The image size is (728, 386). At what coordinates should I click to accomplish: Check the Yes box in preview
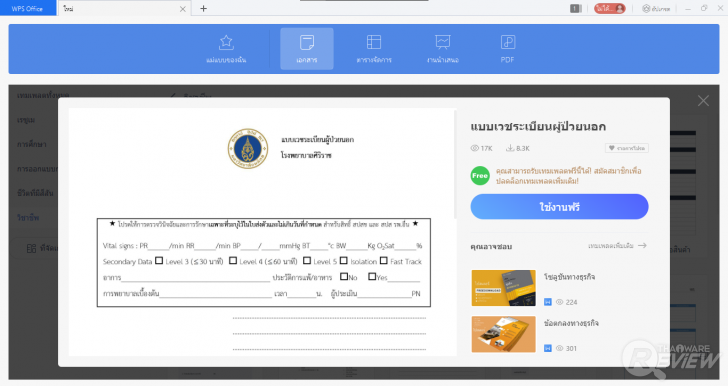click(372, 276)
